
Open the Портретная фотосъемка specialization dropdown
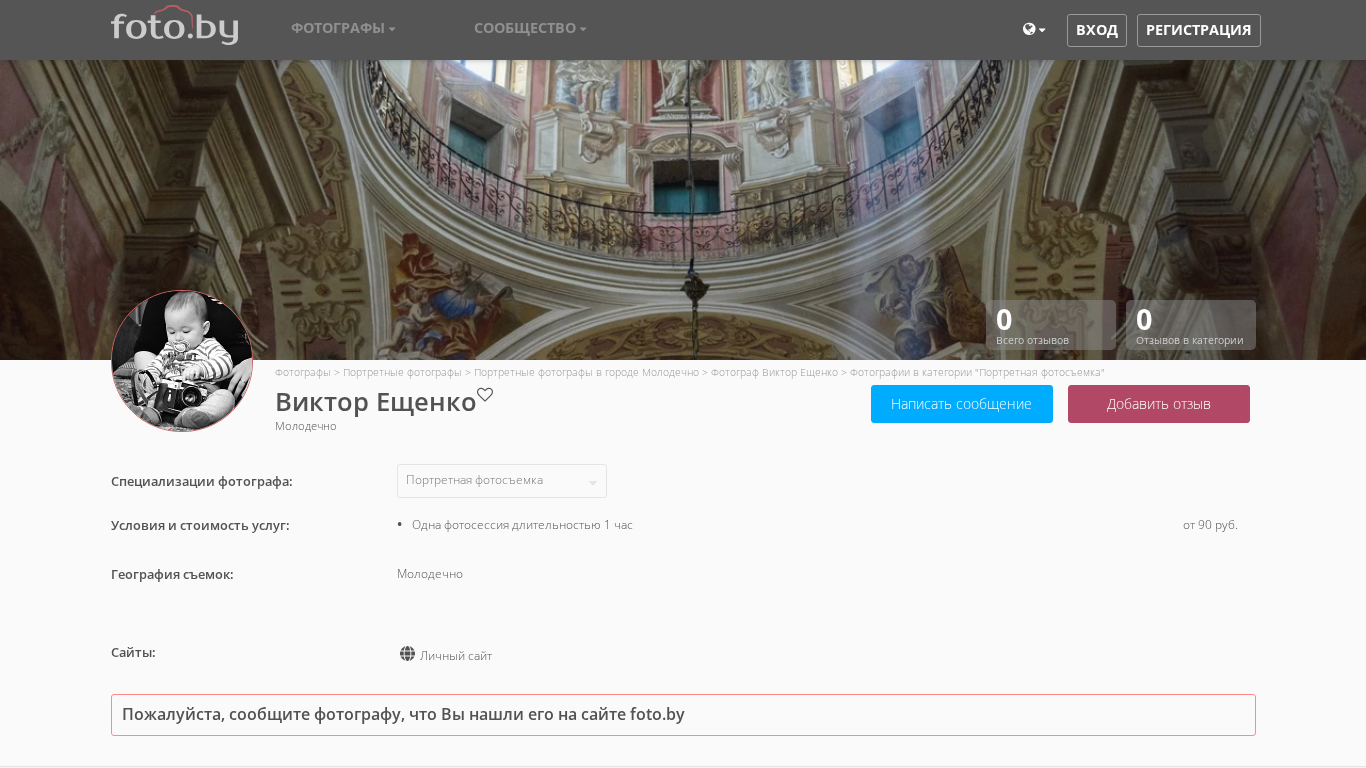pyautogui.click(x=502, y=481)
